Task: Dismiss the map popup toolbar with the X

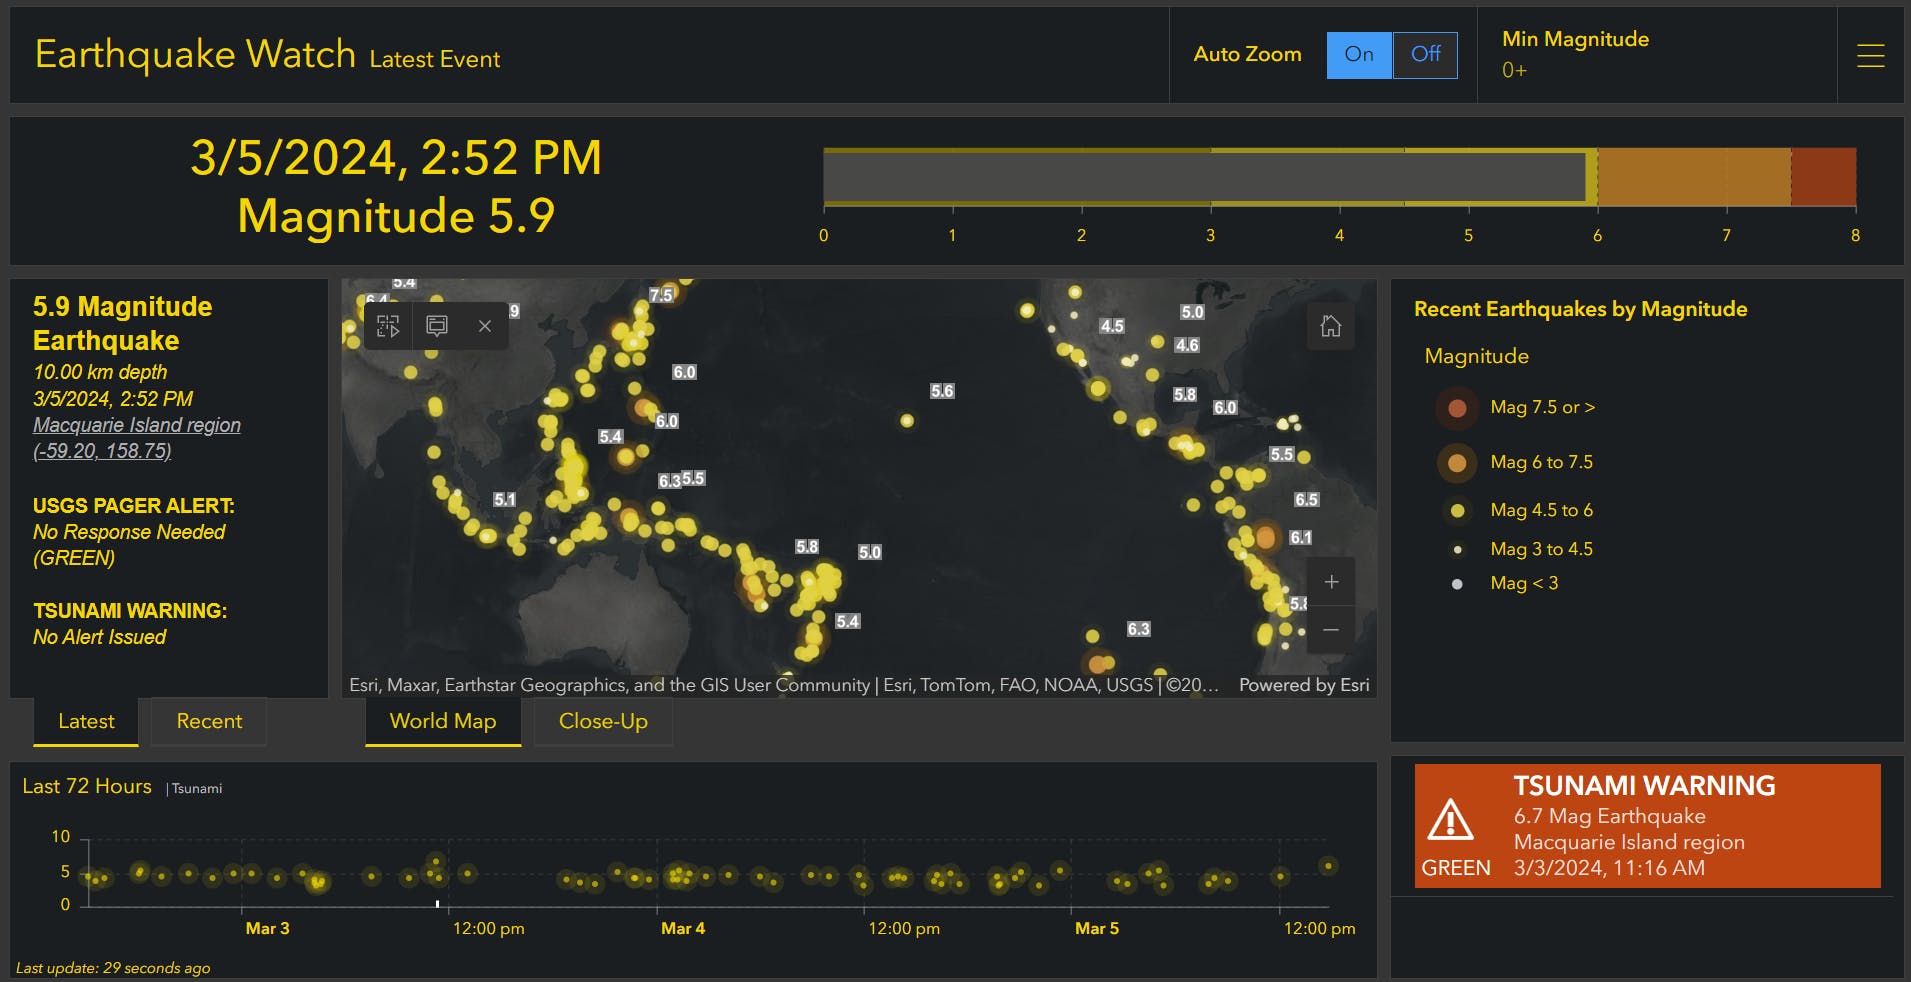Action: coord(484,326)
